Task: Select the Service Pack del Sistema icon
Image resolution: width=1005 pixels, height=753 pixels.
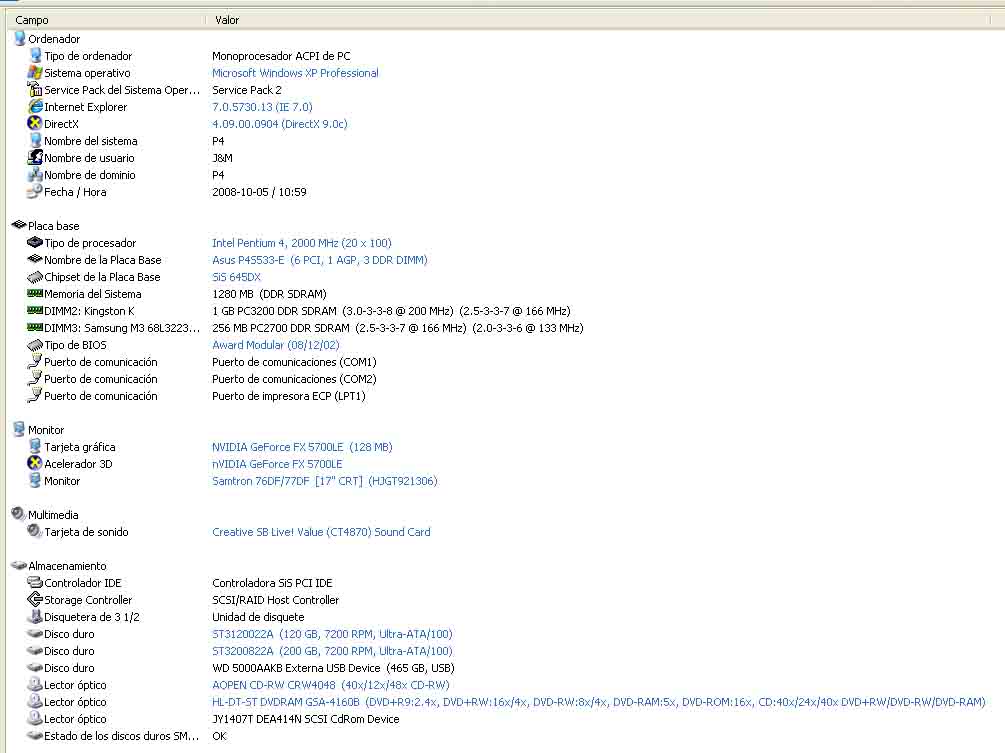Action: pyautogui.click(x=35, y=90)
